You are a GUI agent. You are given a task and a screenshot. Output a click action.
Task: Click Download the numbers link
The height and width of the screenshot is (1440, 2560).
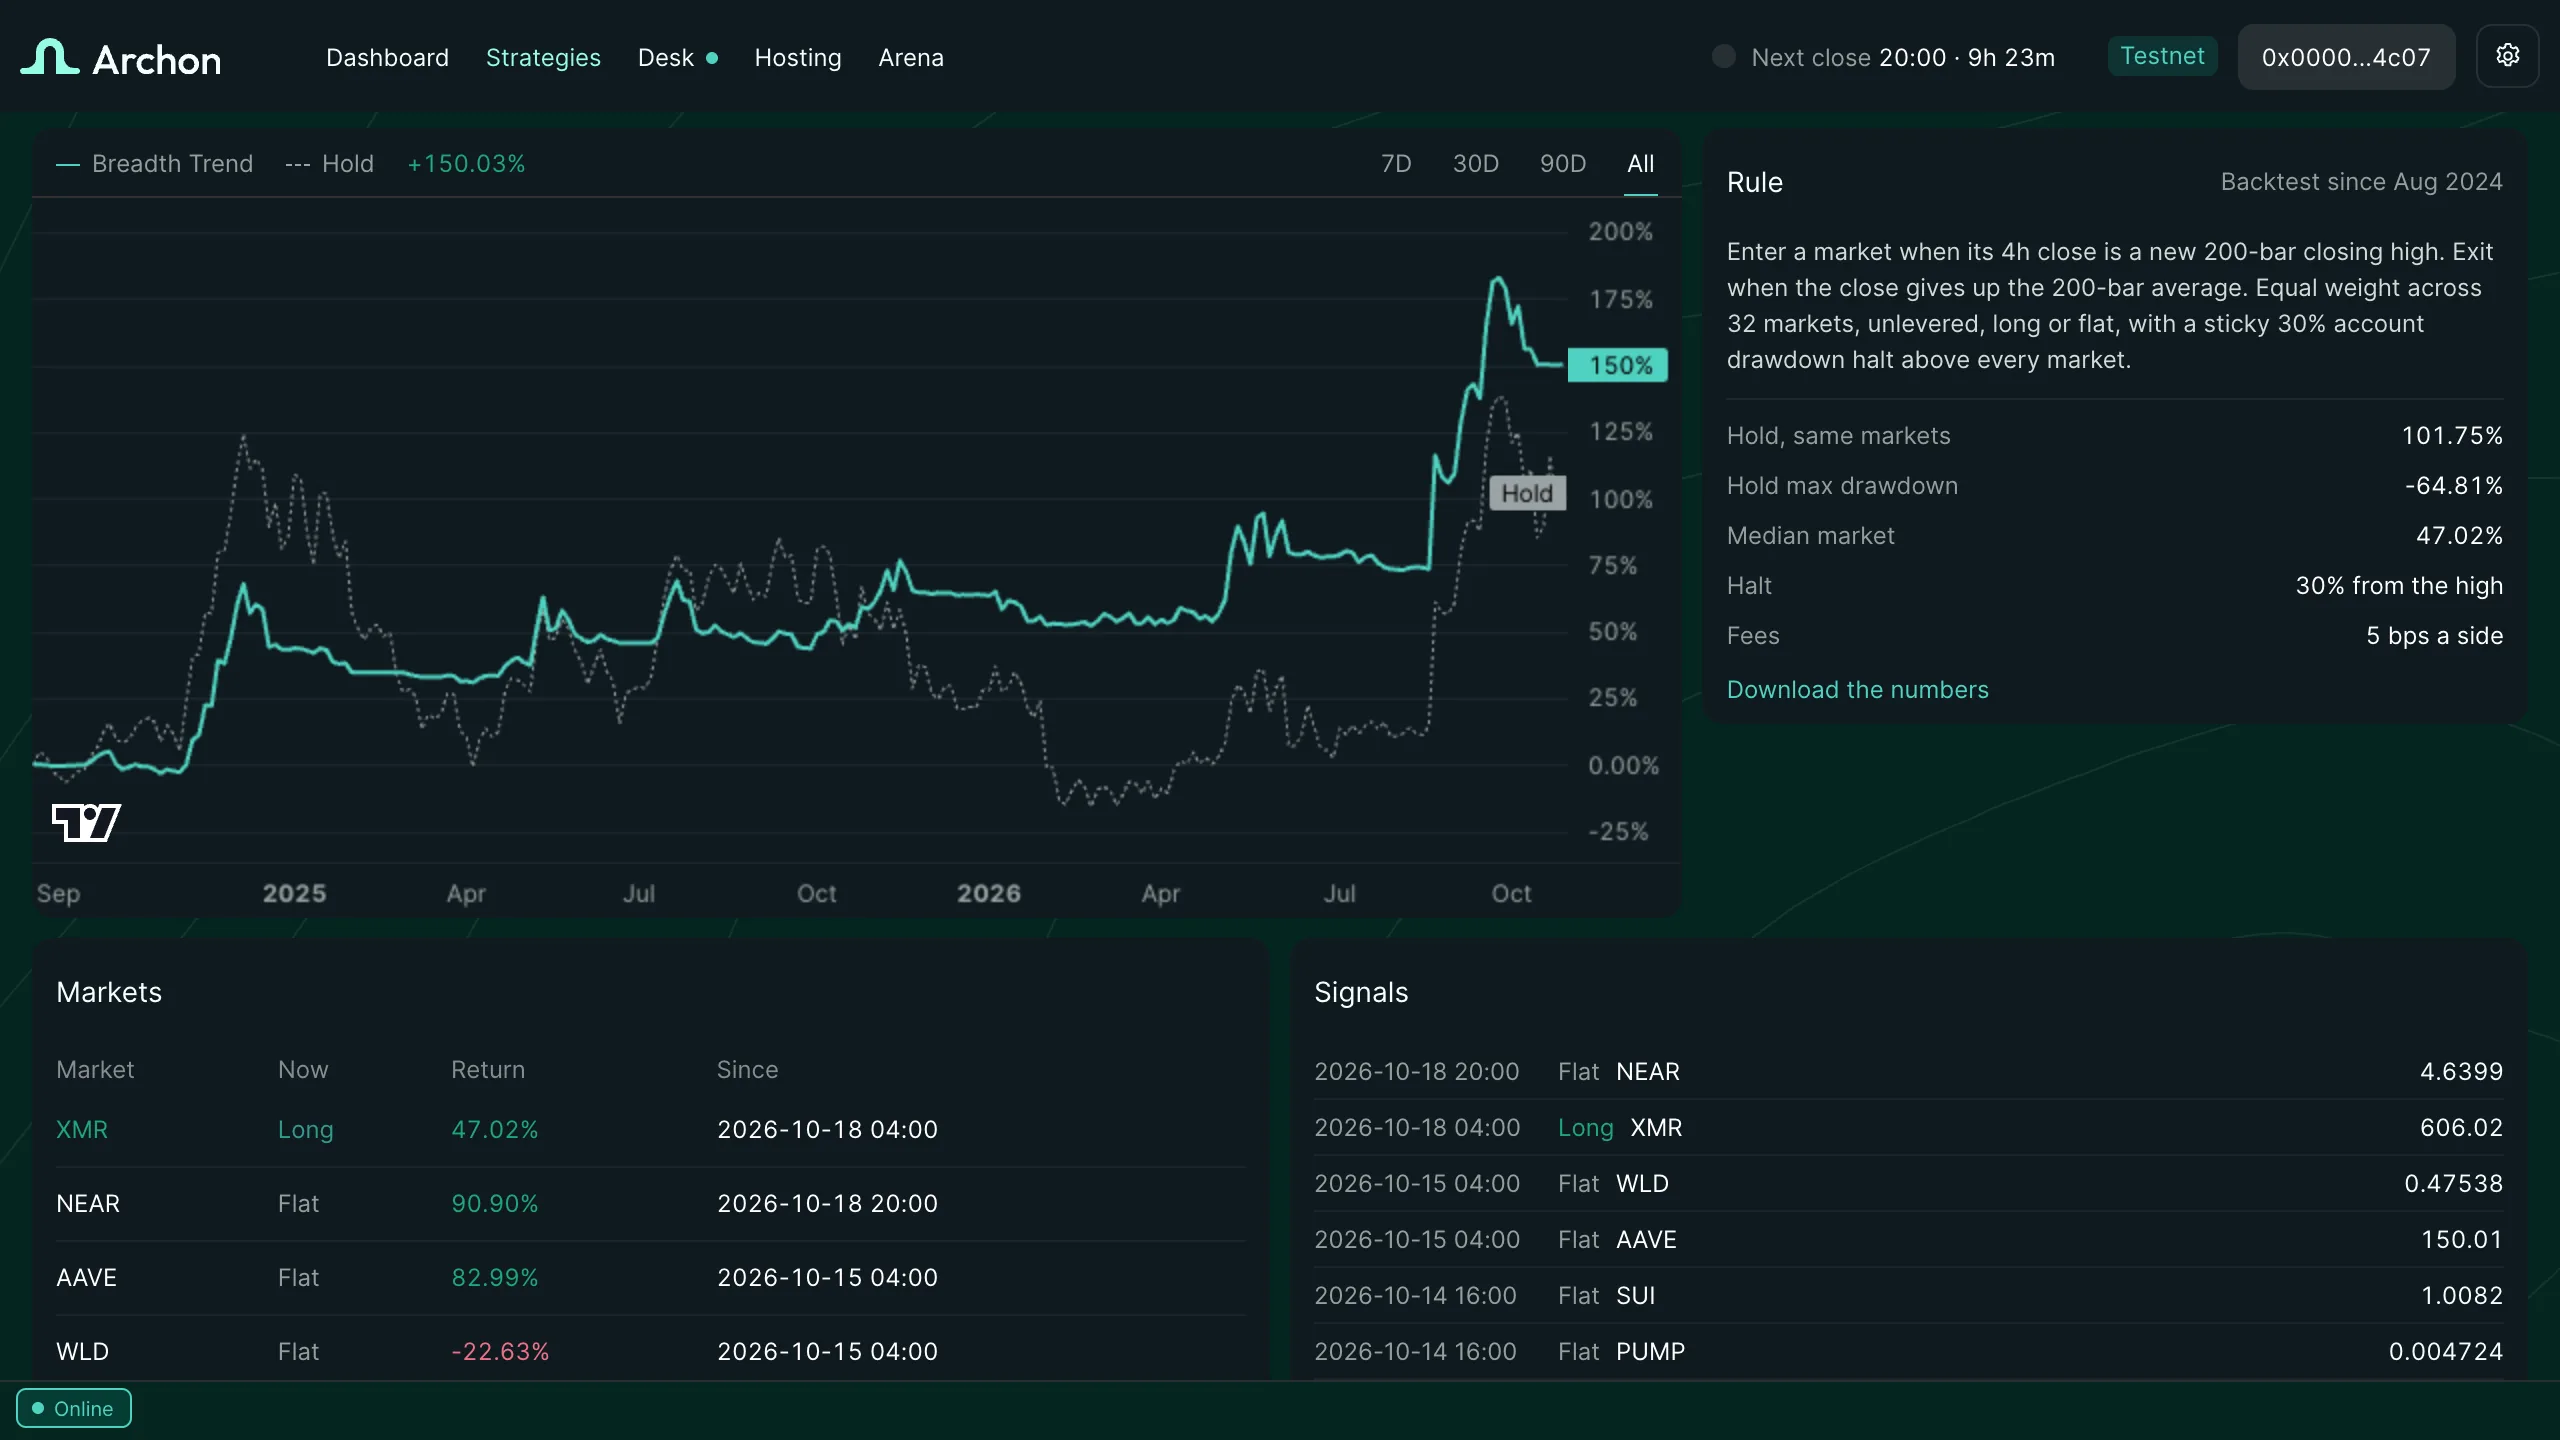[1857, 690]
